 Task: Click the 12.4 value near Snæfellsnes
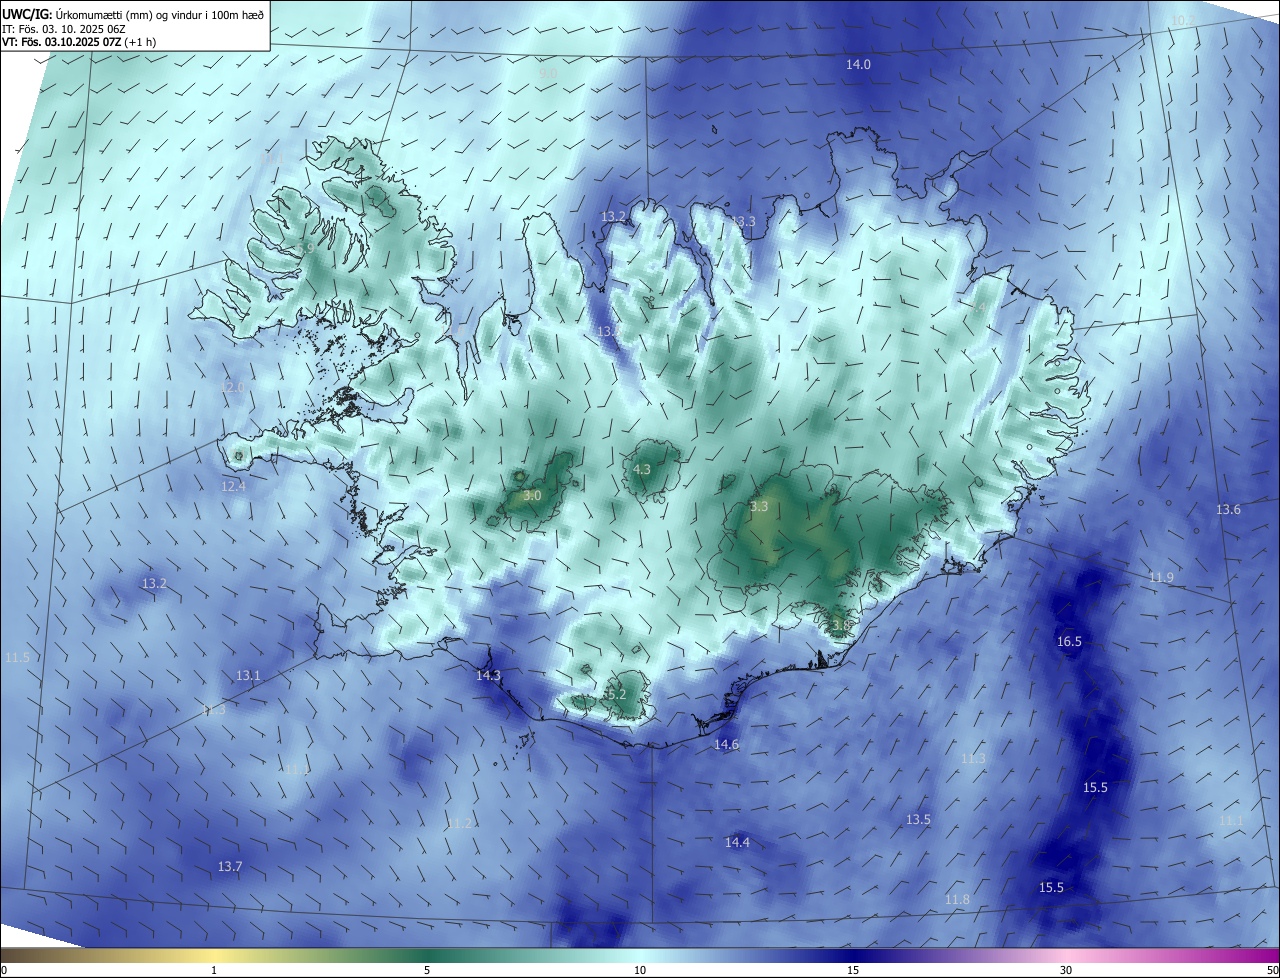tap(233, 486)
